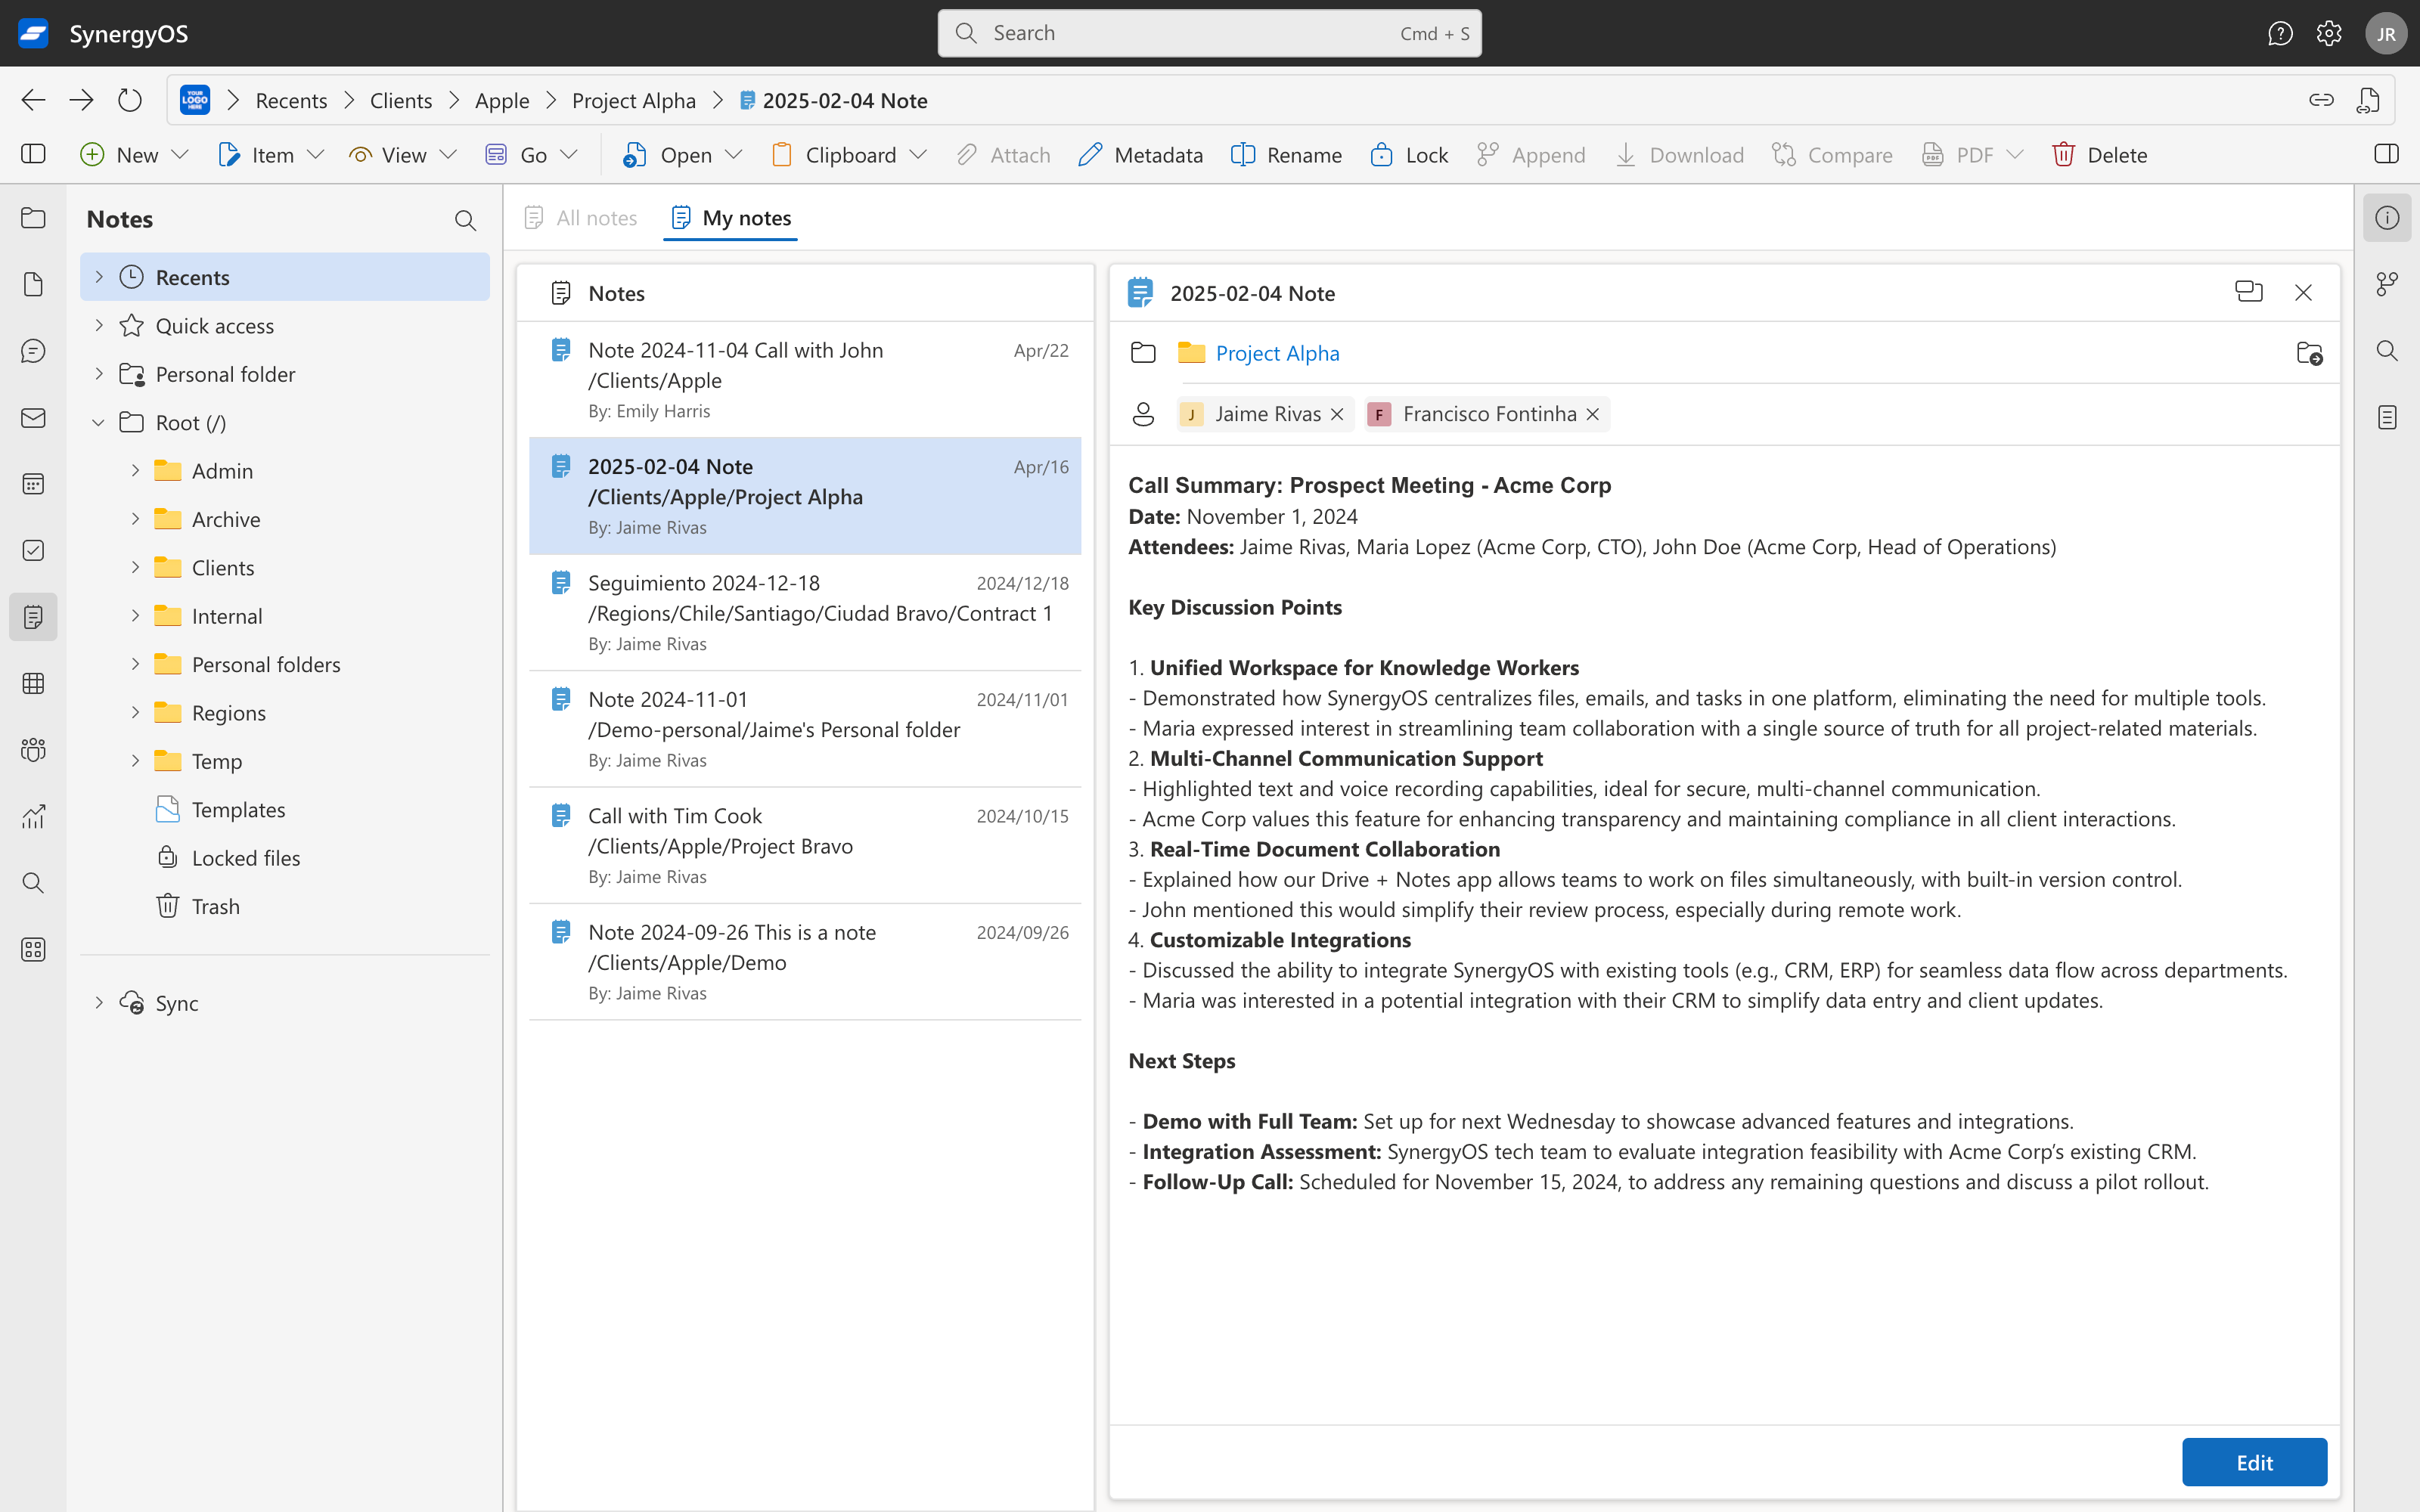Open the Open dropdown menu

pyautogui.click(x=684, y=155)
